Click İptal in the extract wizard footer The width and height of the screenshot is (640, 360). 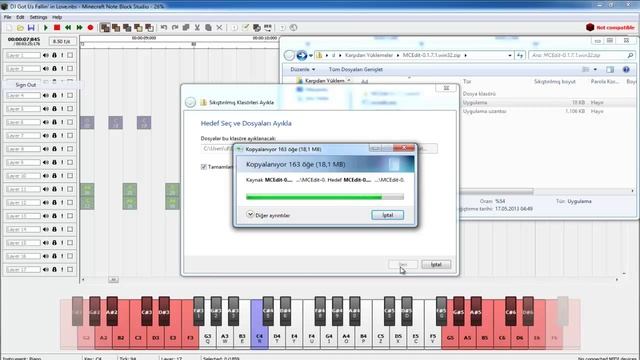[x=436, y=264]
